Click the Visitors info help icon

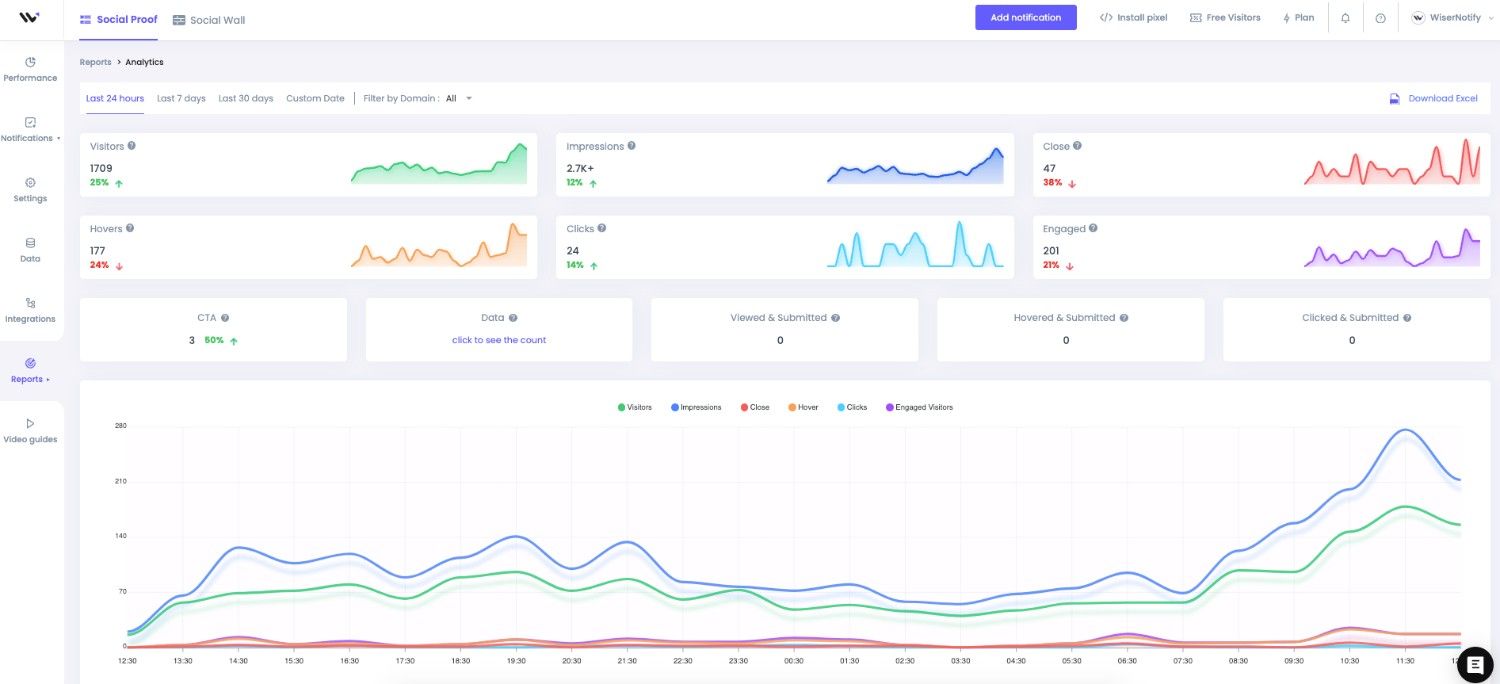click(132, 146)
